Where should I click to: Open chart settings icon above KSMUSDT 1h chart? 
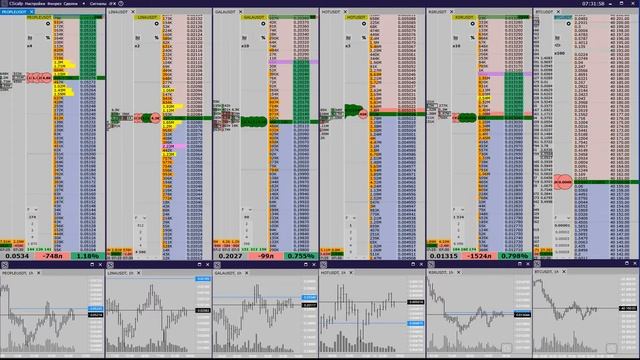(x=431, y=265)
